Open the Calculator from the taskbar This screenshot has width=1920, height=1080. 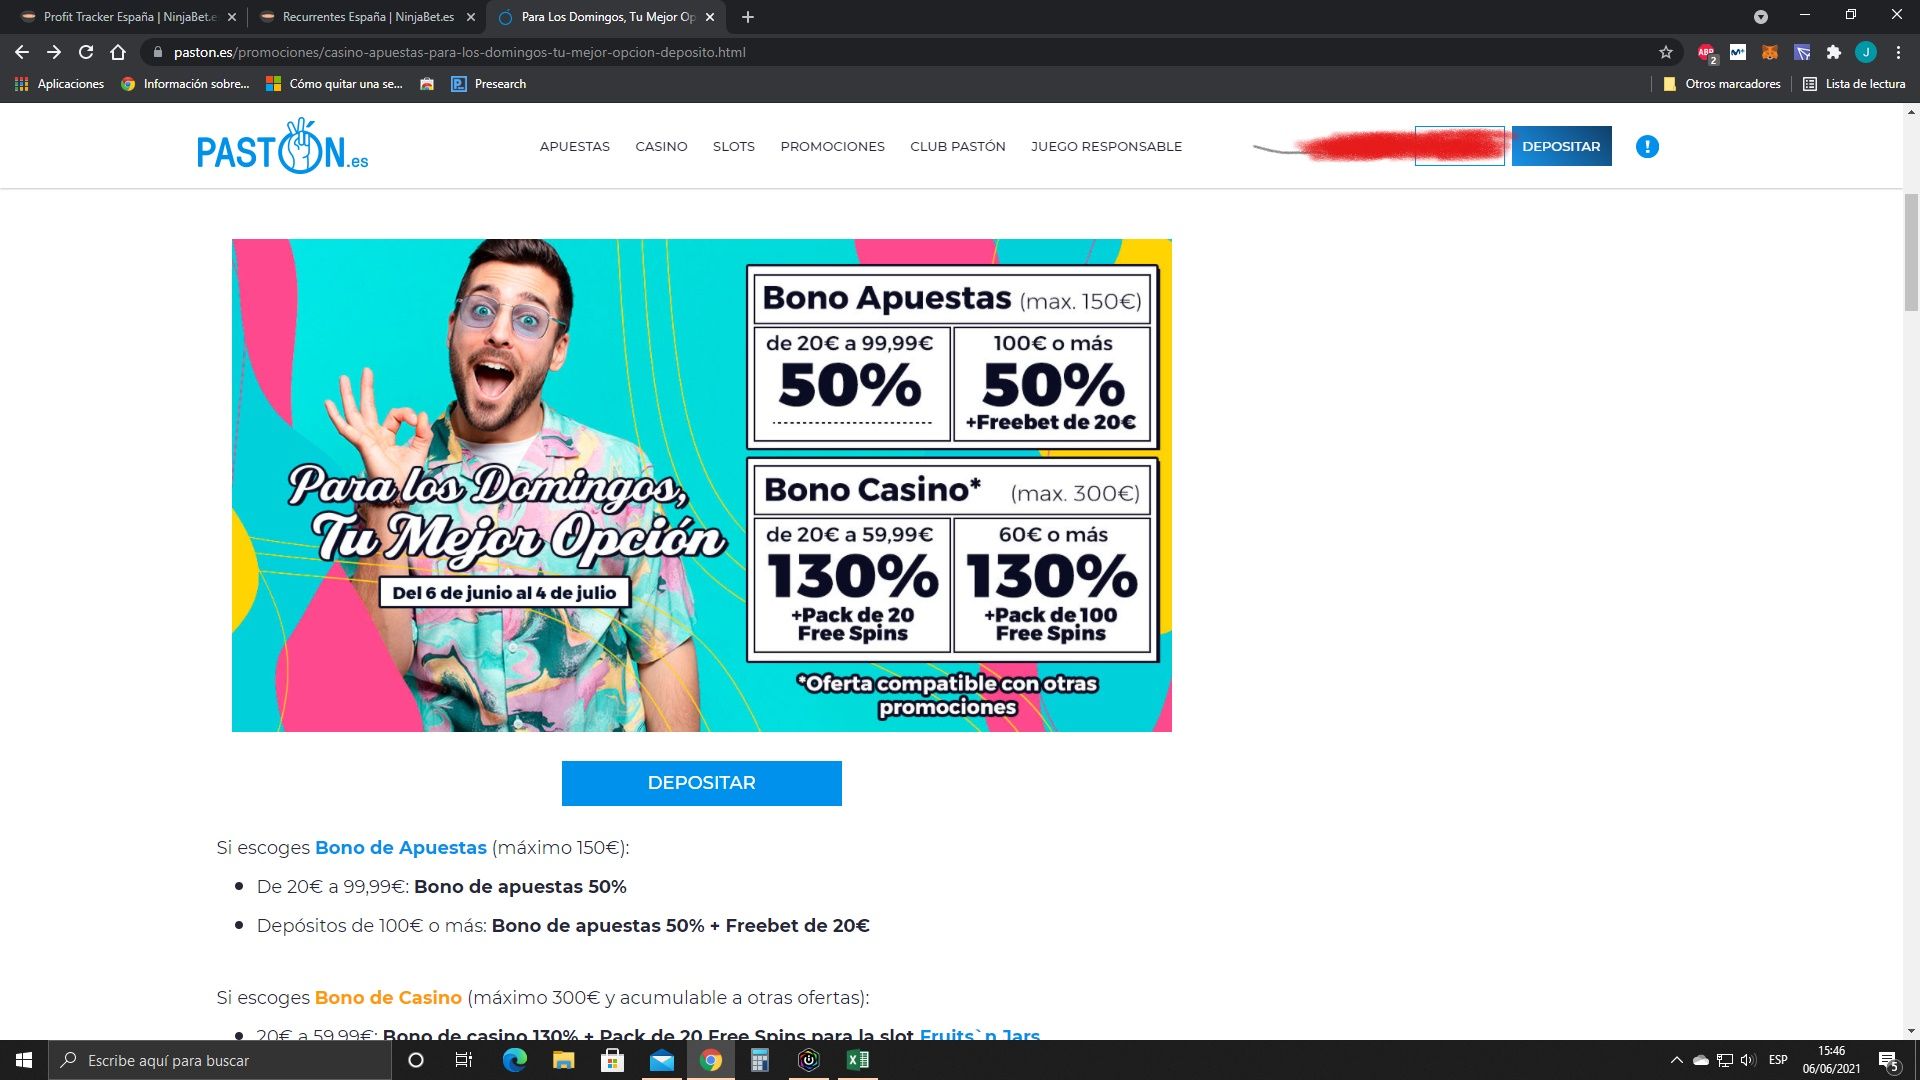(x=759, y=1060)
